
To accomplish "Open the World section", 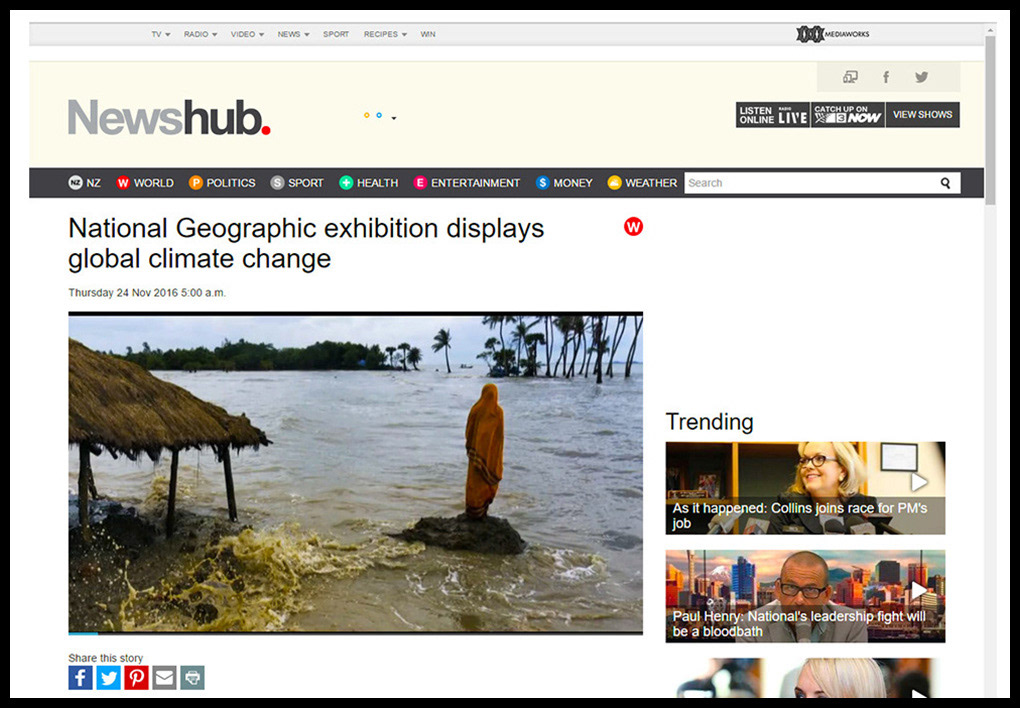I will [x=145, y=183].
